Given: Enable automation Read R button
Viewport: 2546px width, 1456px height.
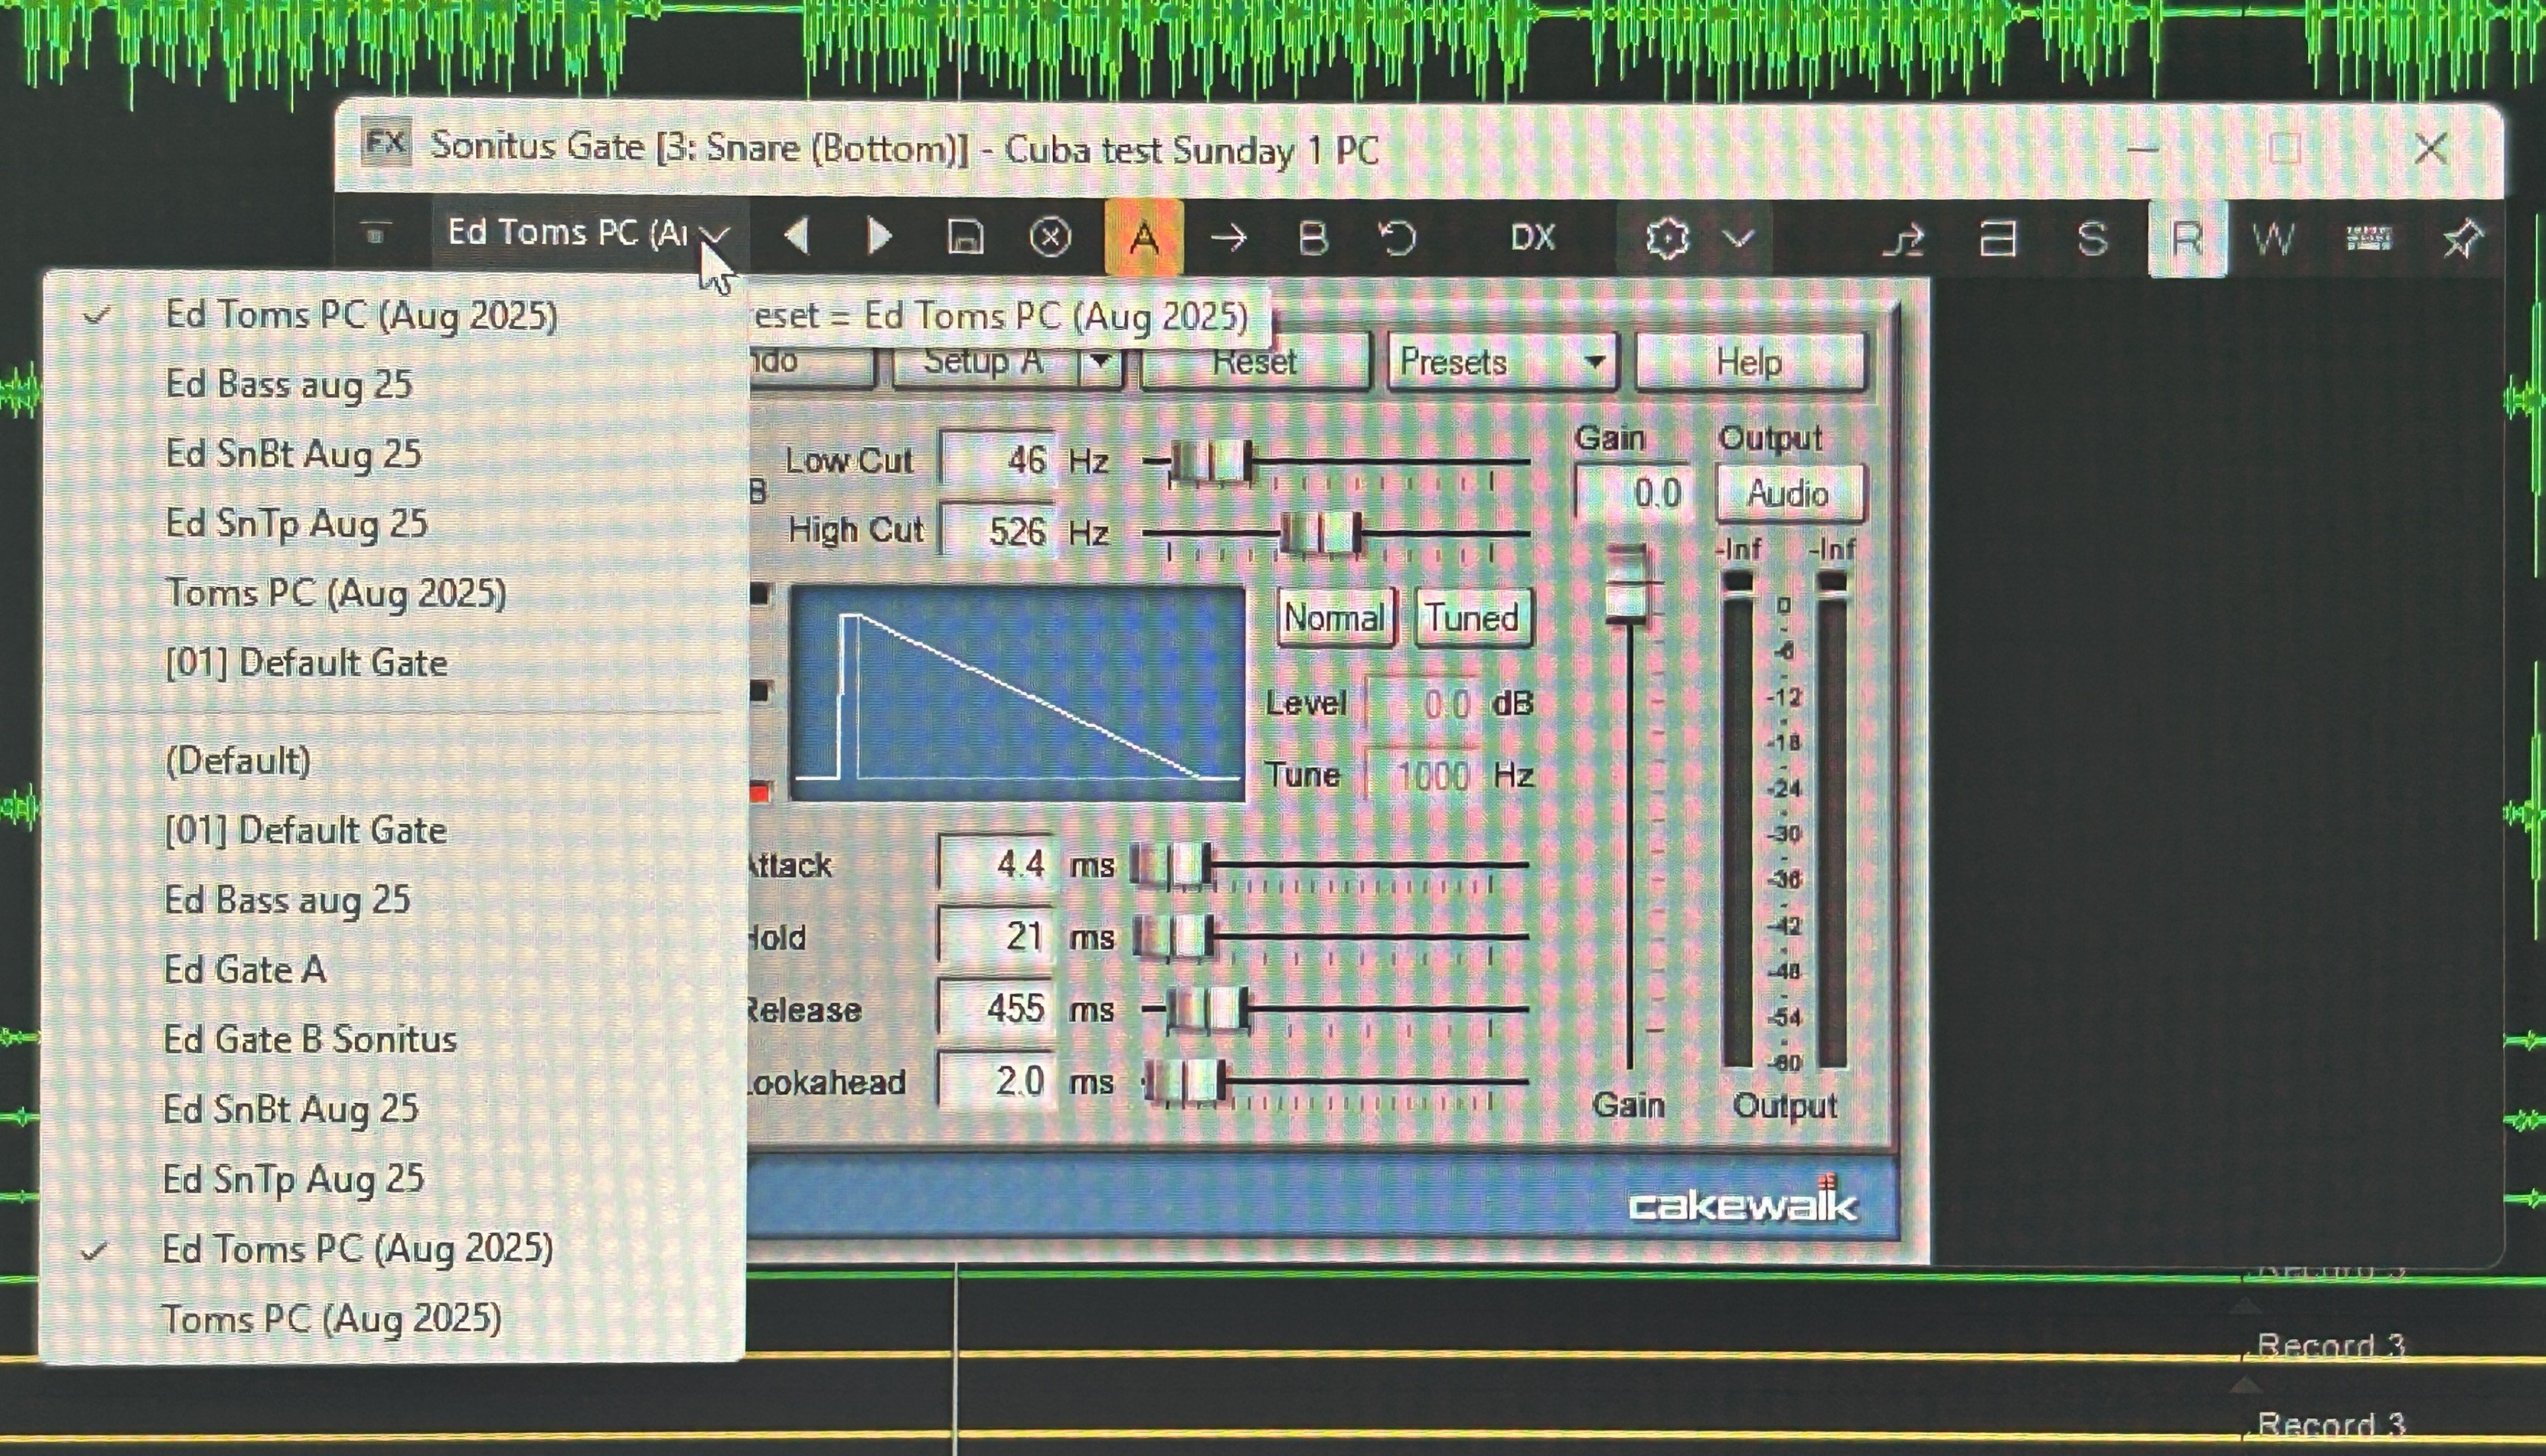Looking at the screenshot, I should click(x=2187, y=238).
